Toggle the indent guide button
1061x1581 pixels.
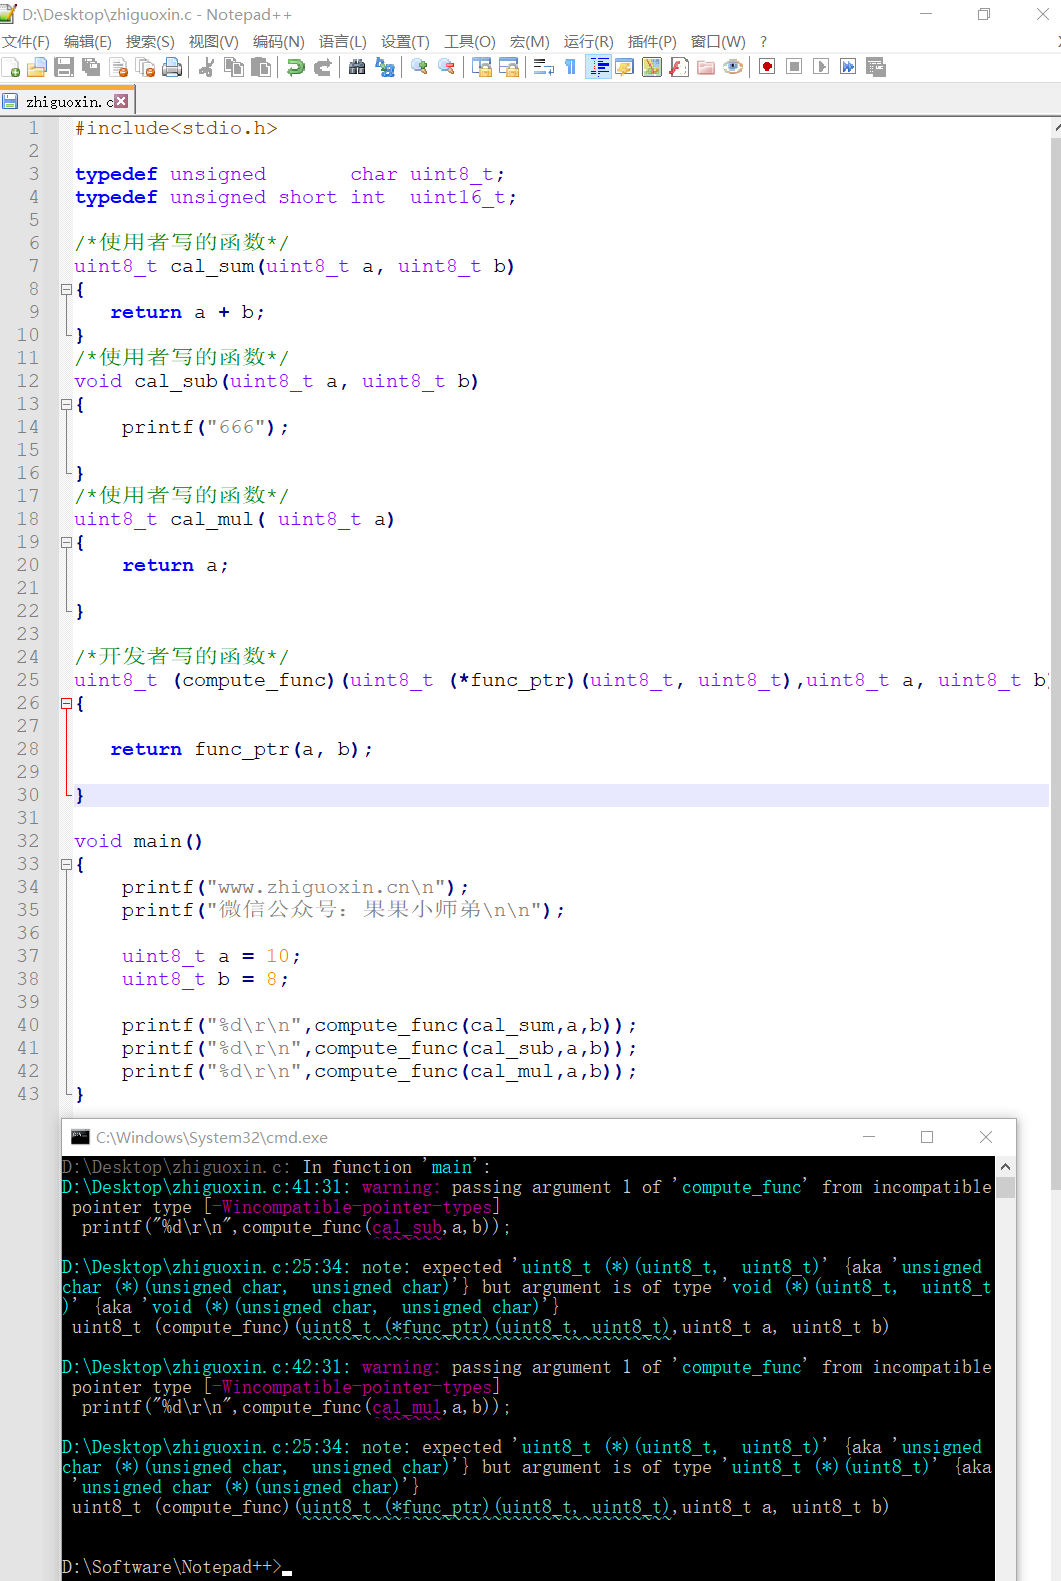[x=598, y=67]
